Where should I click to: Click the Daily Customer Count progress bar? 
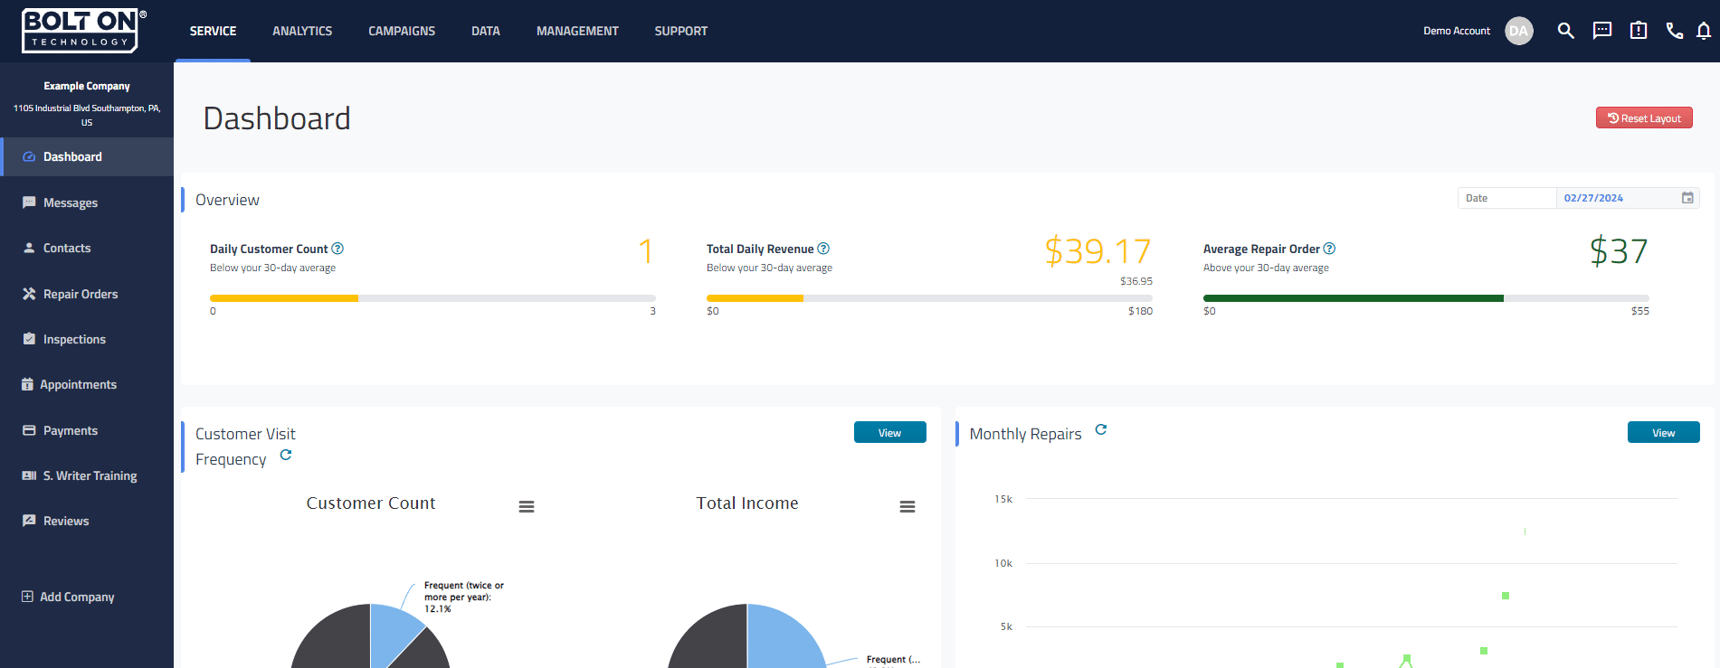[x=433, y=298]
